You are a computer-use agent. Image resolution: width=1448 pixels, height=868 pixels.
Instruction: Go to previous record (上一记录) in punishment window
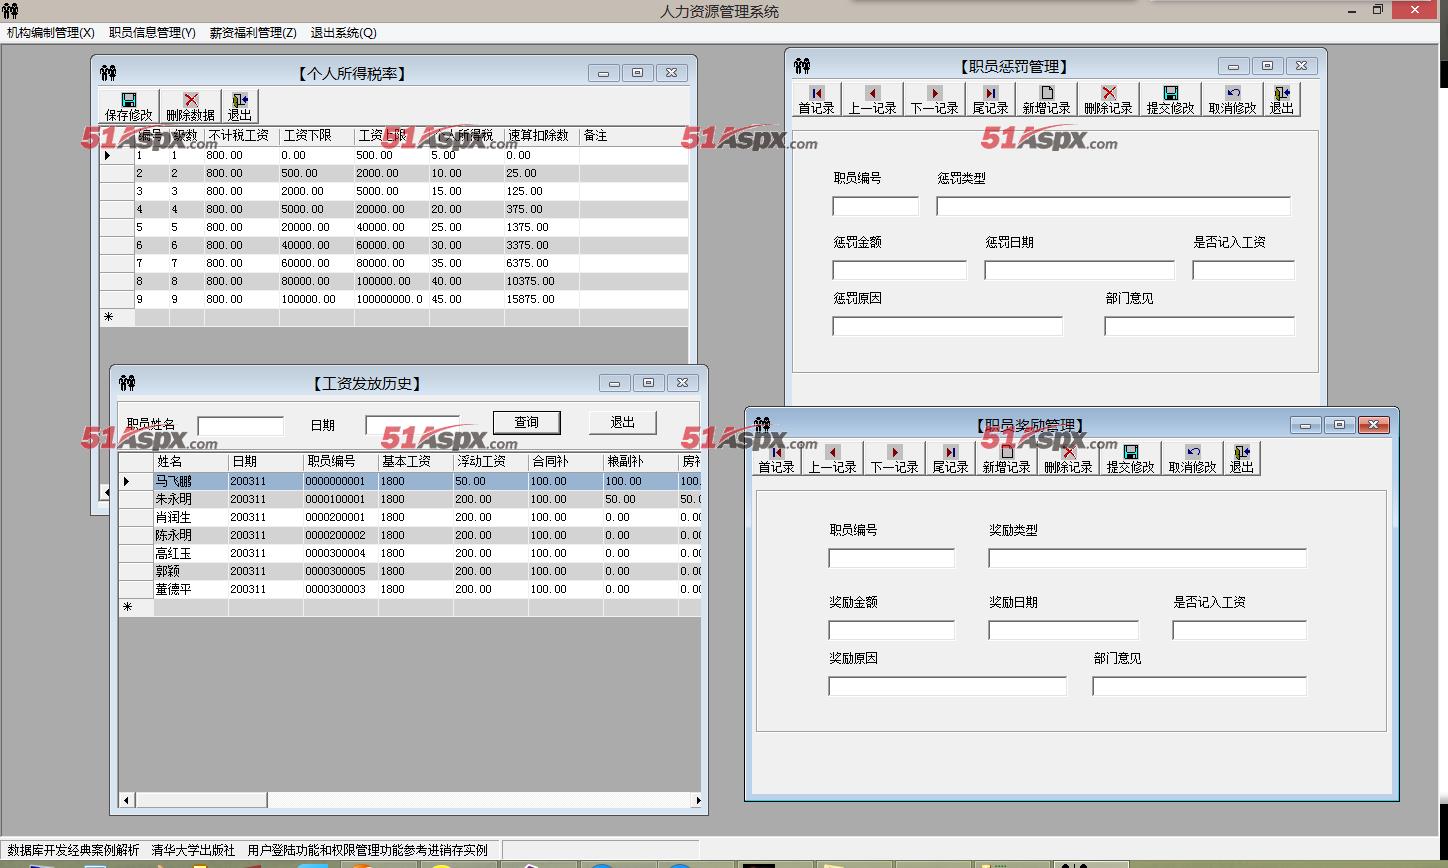[x=872, y=100]
